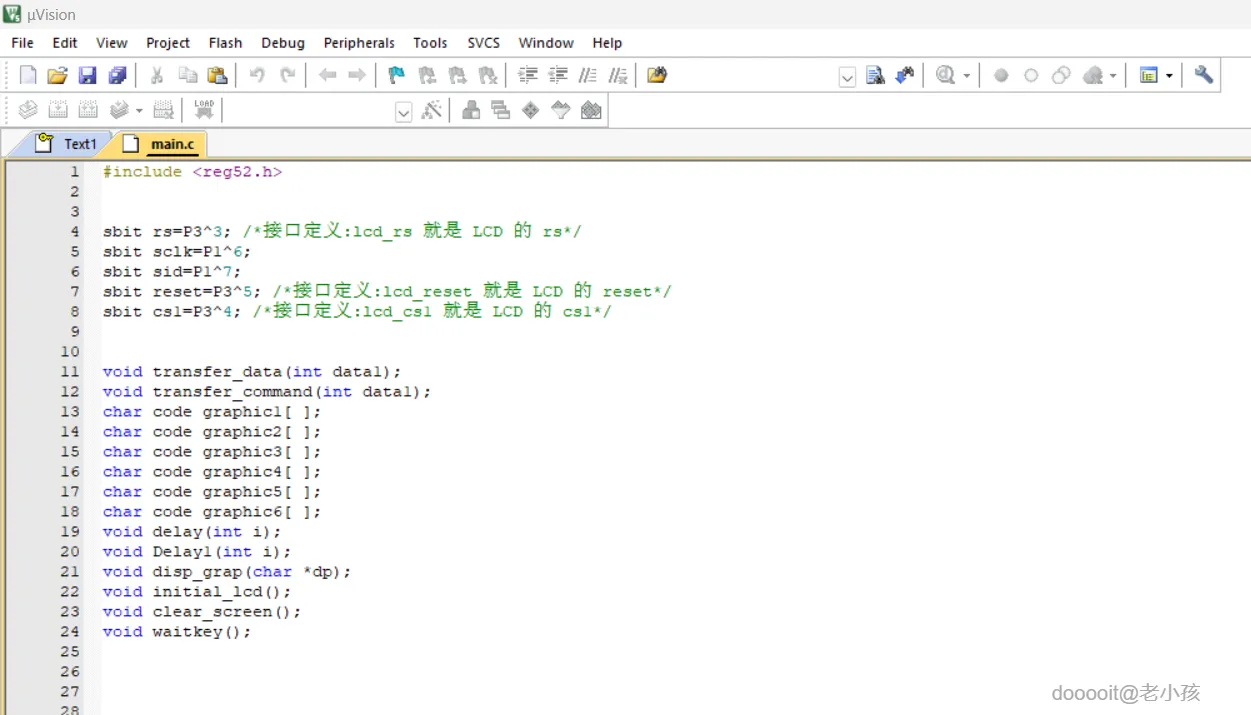1251x715 pixels.
Task: Create a new file with toolbar icon
Action: [x=28, y=75]
